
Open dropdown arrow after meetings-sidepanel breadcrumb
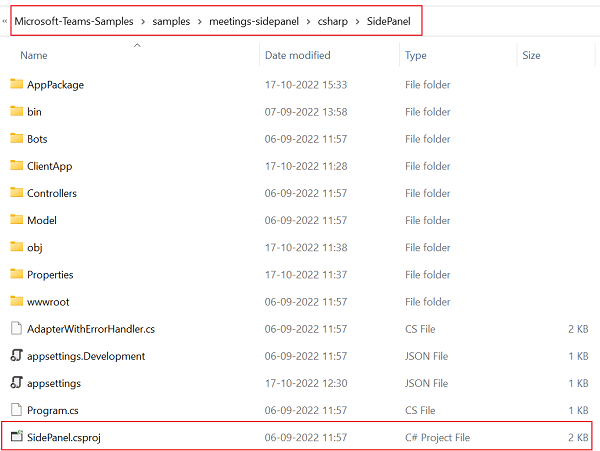tap(308, 22)
